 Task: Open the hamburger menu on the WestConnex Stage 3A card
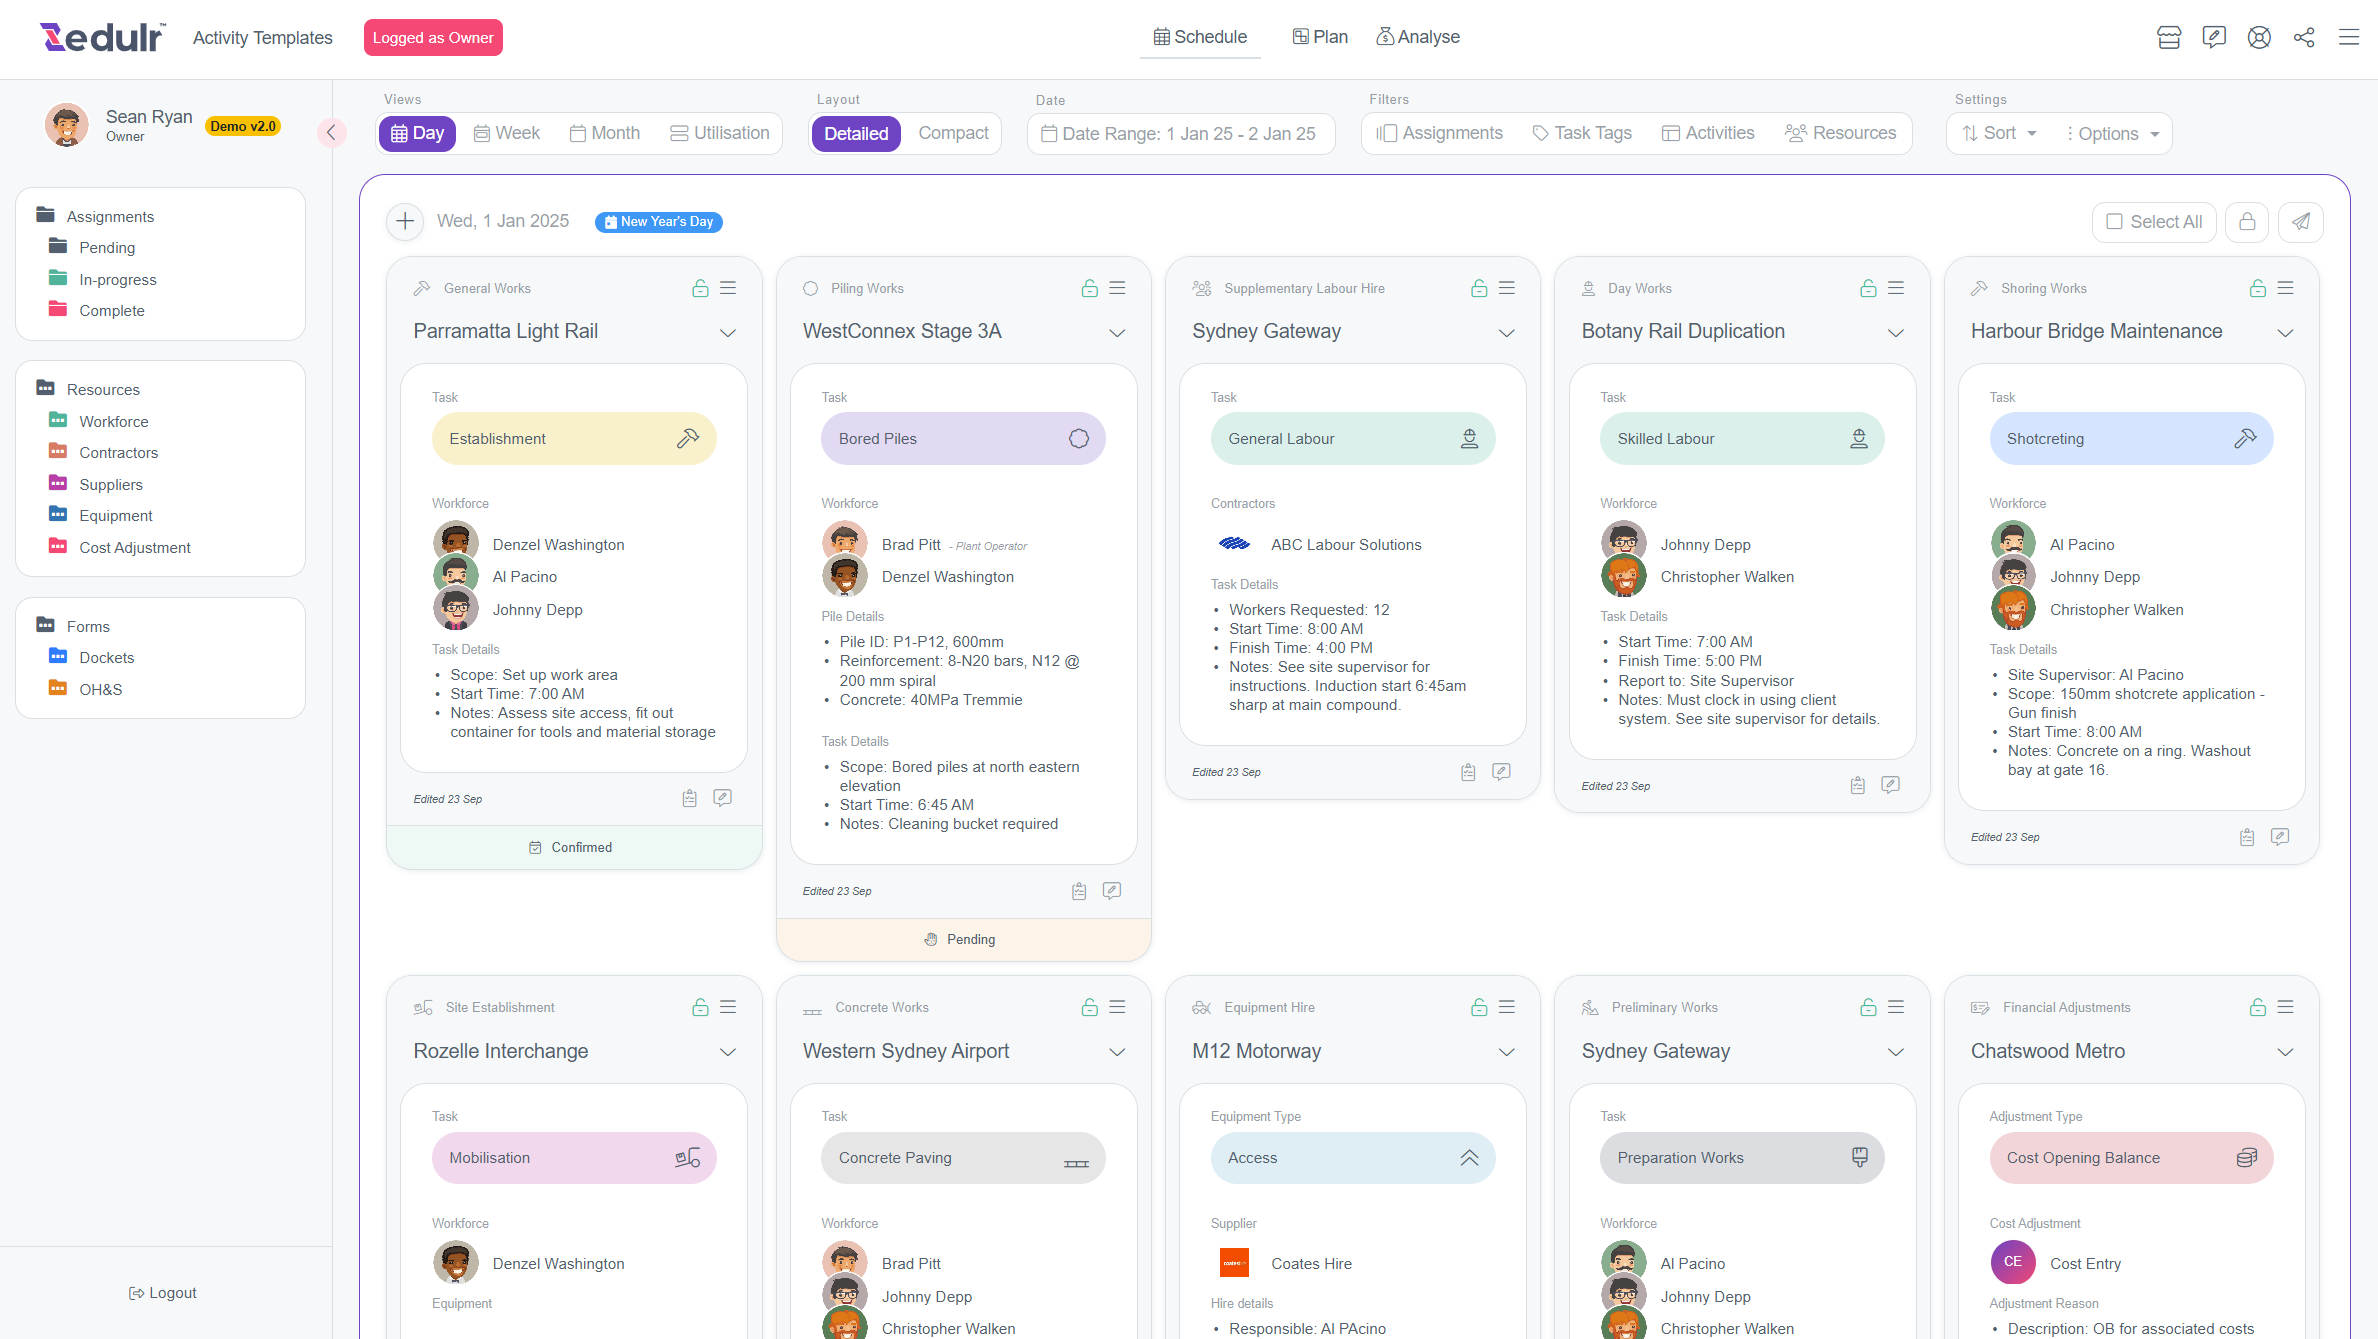[1117, 288]
